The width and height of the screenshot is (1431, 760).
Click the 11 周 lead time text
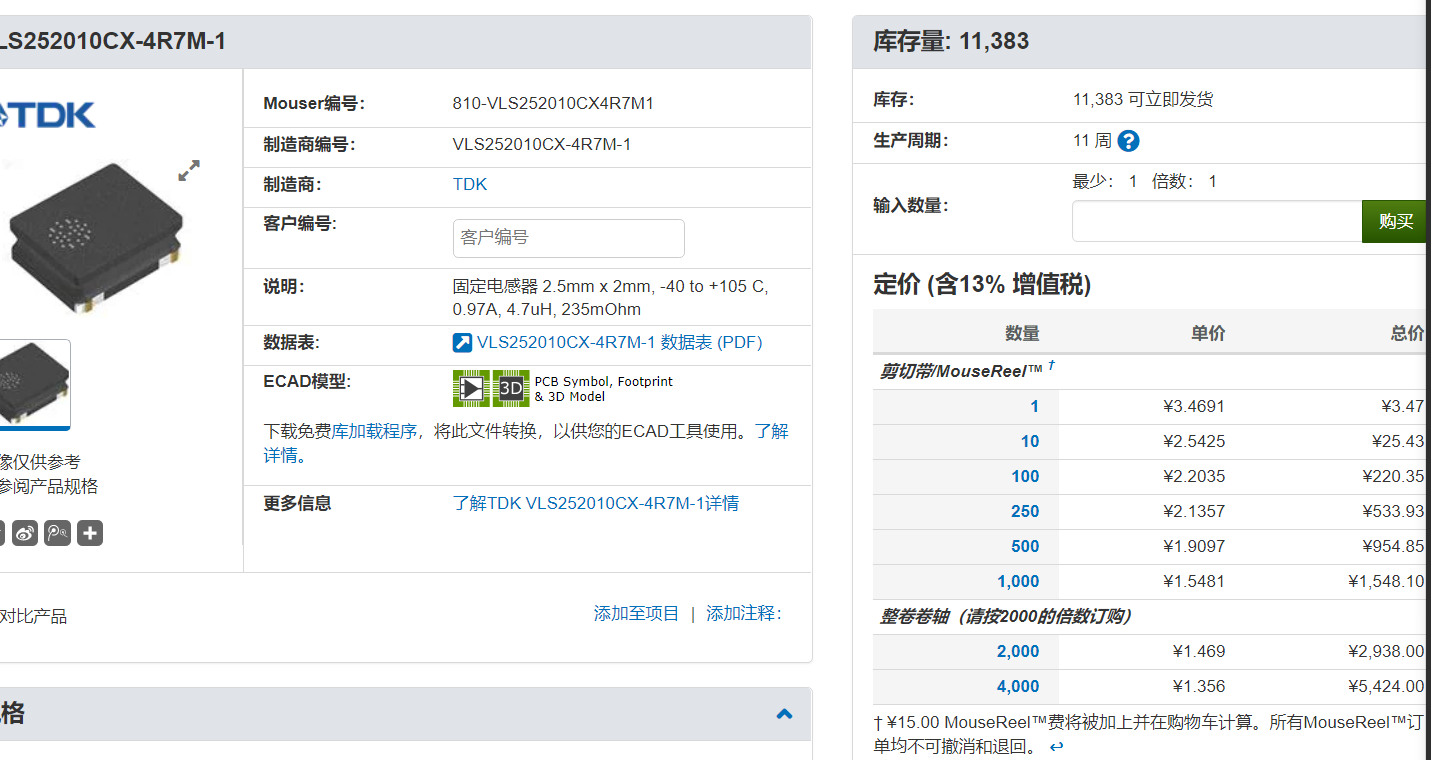[1092, 141]
